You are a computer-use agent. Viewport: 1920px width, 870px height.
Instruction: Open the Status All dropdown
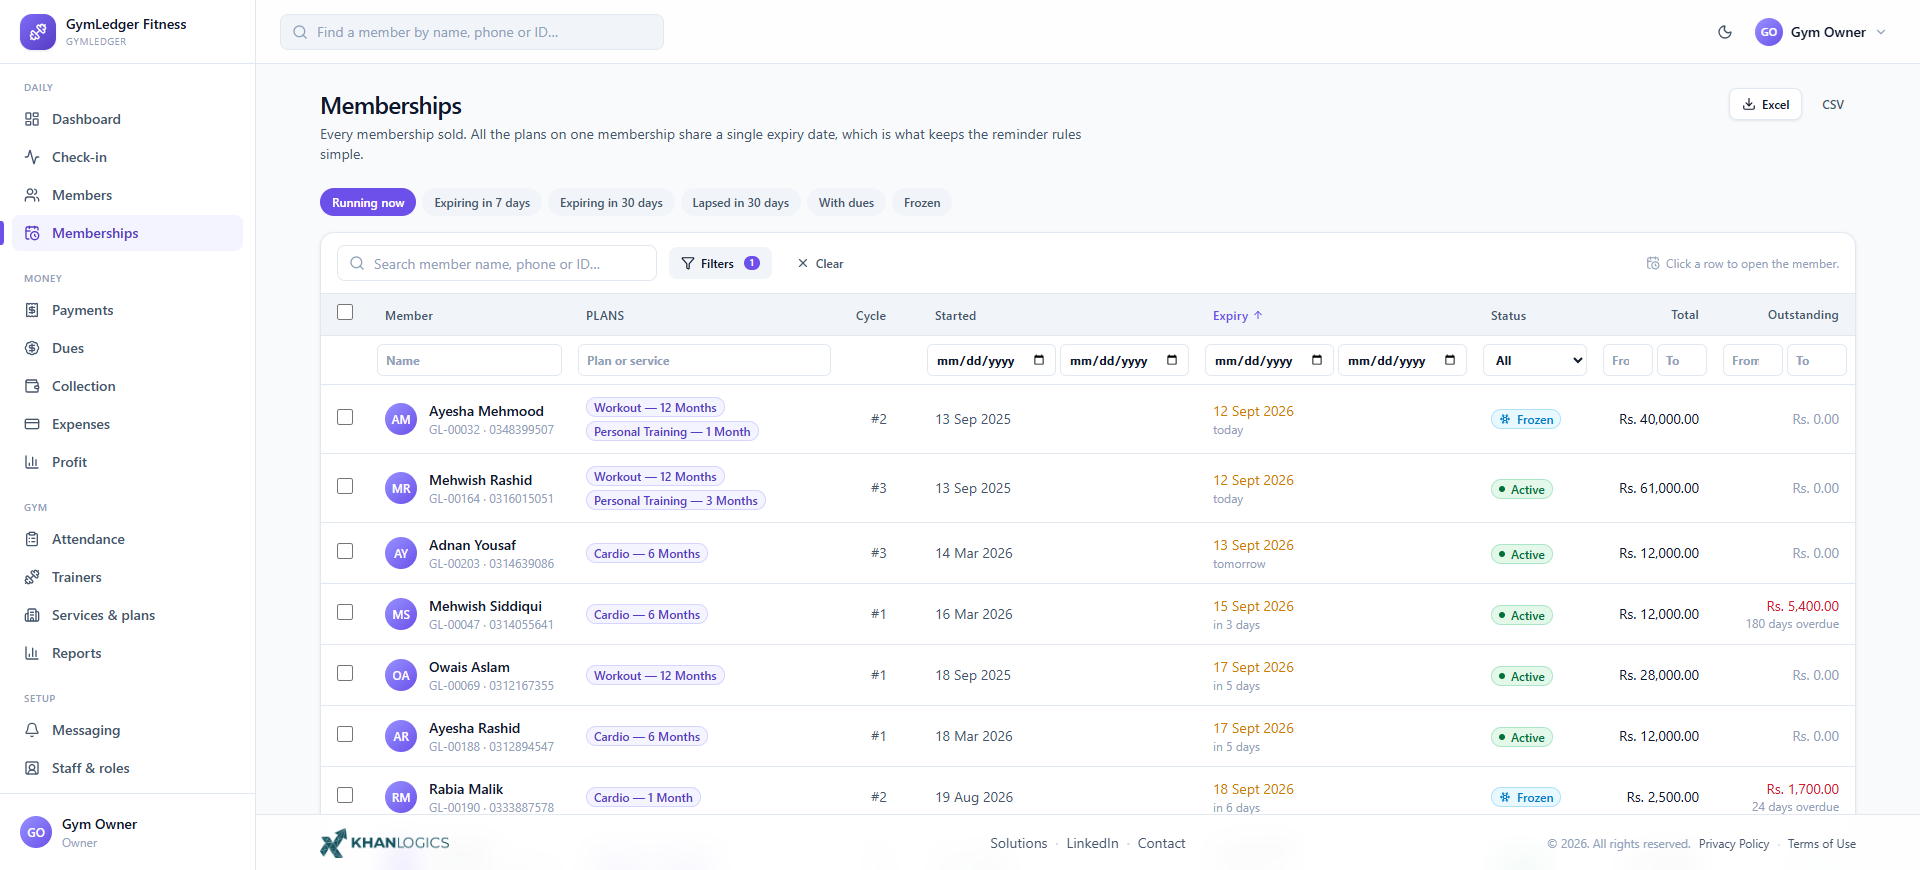(x=1535, y=360)
